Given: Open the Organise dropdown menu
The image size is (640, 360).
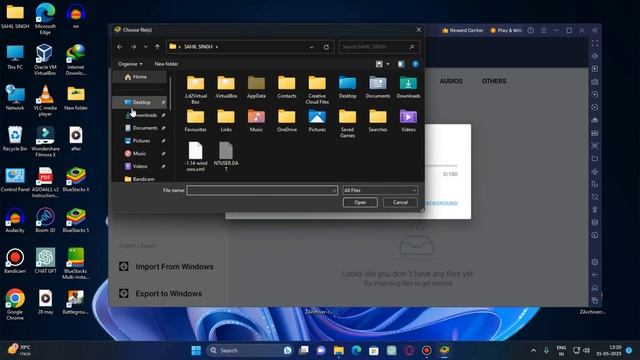Looking at the screenshot, I should [x=130, y=64].
